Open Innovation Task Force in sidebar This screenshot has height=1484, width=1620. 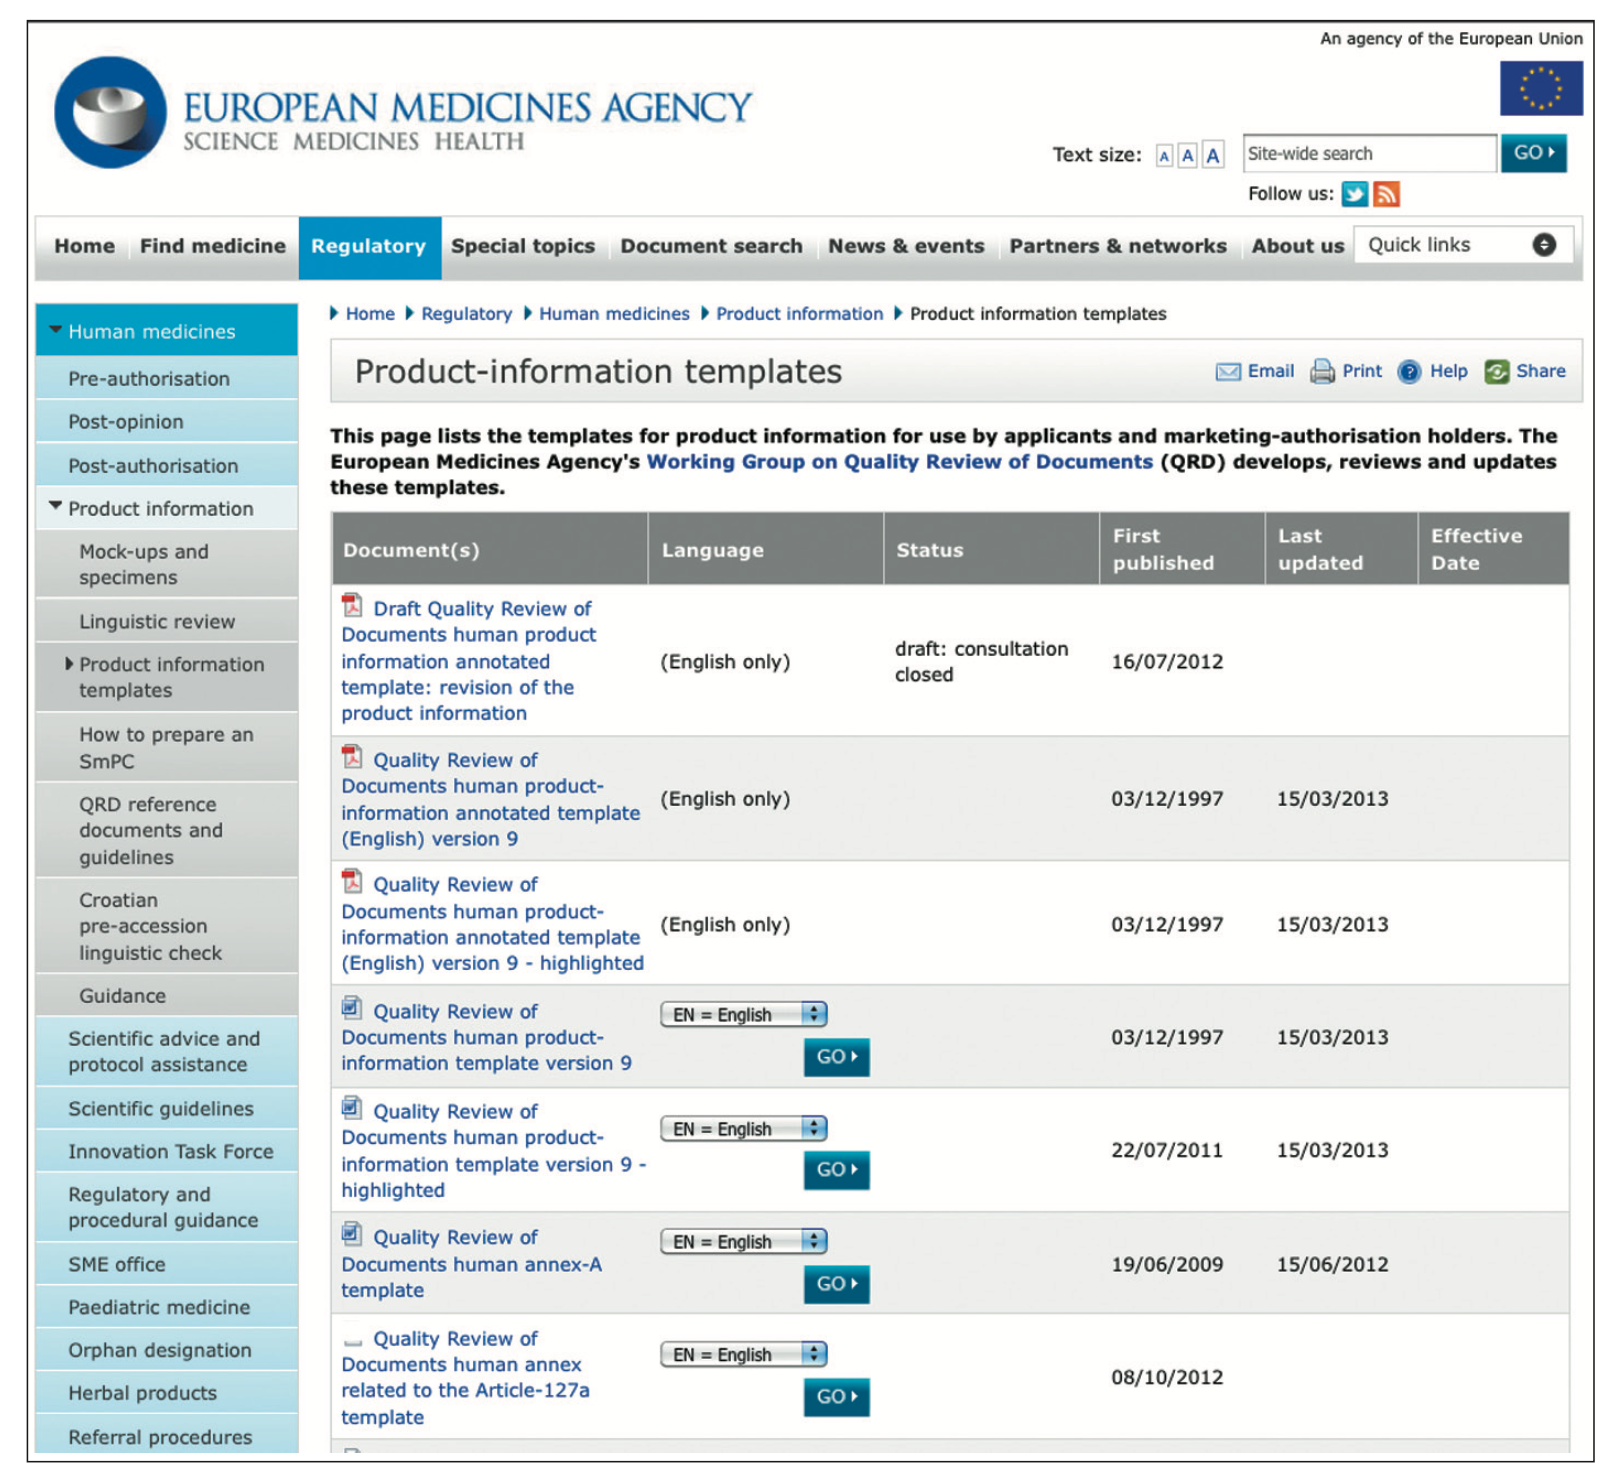pyautogui.click(x=167, y=1152)
